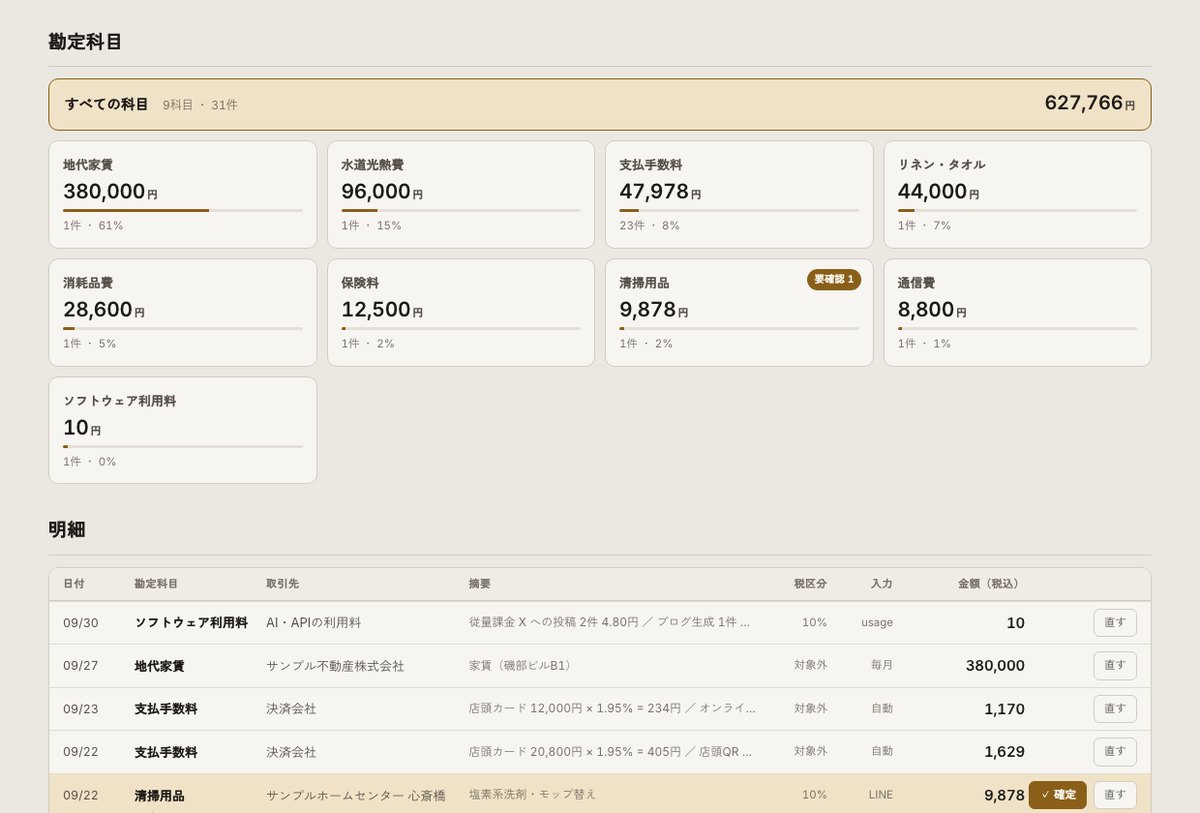Click 直す on the 1,629 支払手数料 row
This screenshot has height=813, width=1200.
(x=1115, y=751)
